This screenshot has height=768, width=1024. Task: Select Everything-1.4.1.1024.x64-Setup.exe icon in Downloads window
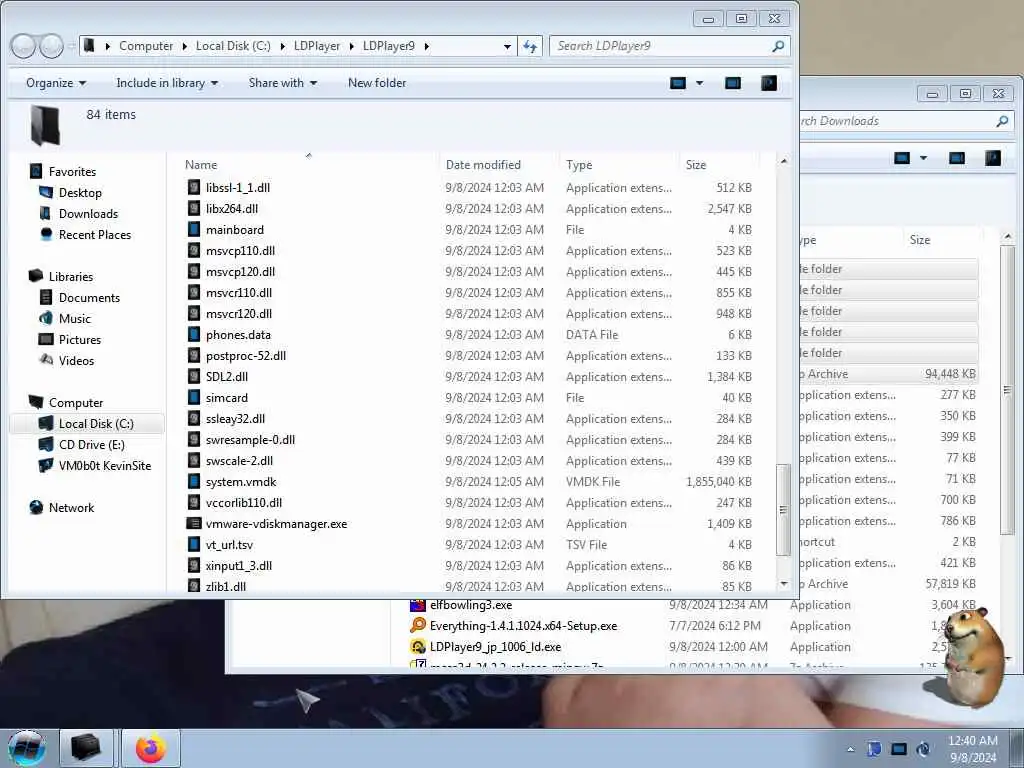417,626
